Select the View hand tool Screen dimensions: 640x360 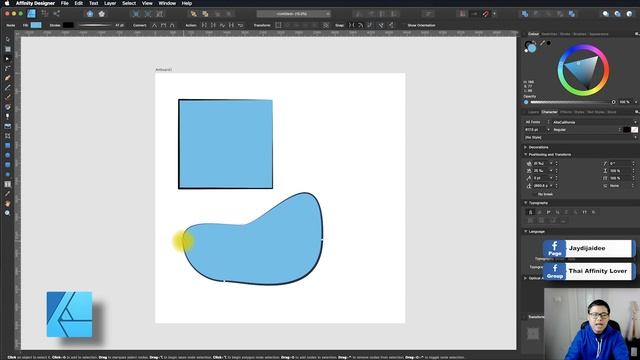[7, 203]
